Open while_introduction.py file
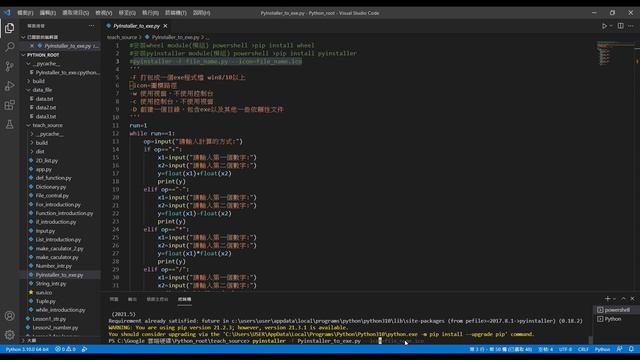The width and height of the screenshot is (640, 360). pos(60,310)
